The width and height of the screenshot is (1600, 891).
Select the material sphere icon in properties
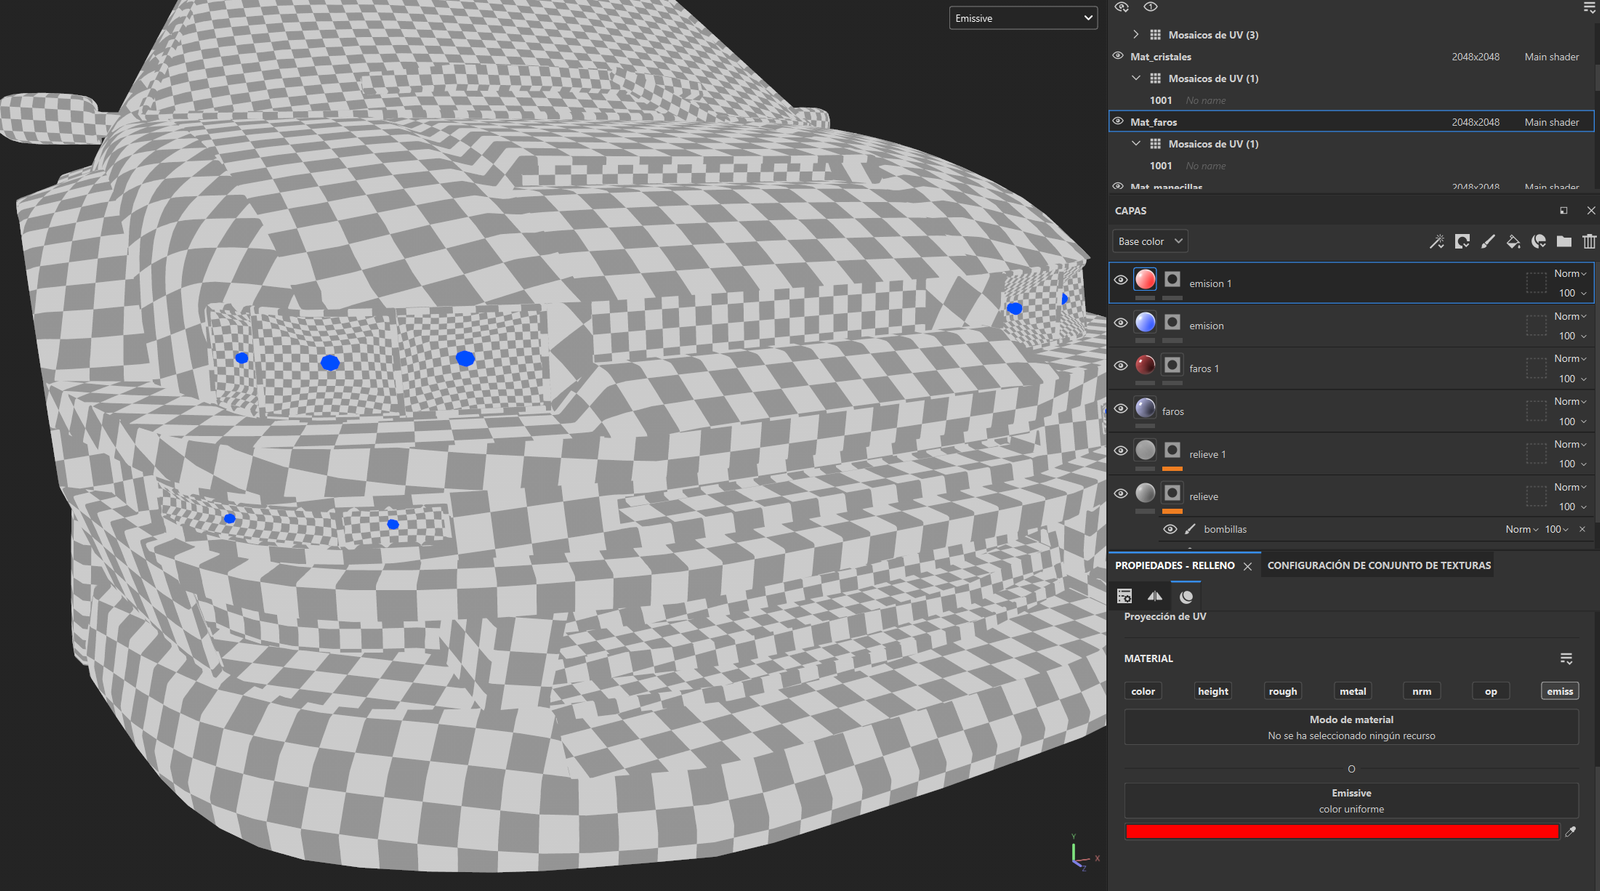pyautogui.click(x=1186, y=596)
